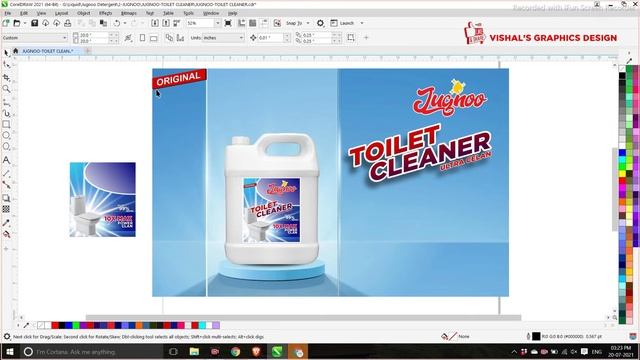Switch to JUGNOO-TOILET CLEAN document tab

(47, 51)
